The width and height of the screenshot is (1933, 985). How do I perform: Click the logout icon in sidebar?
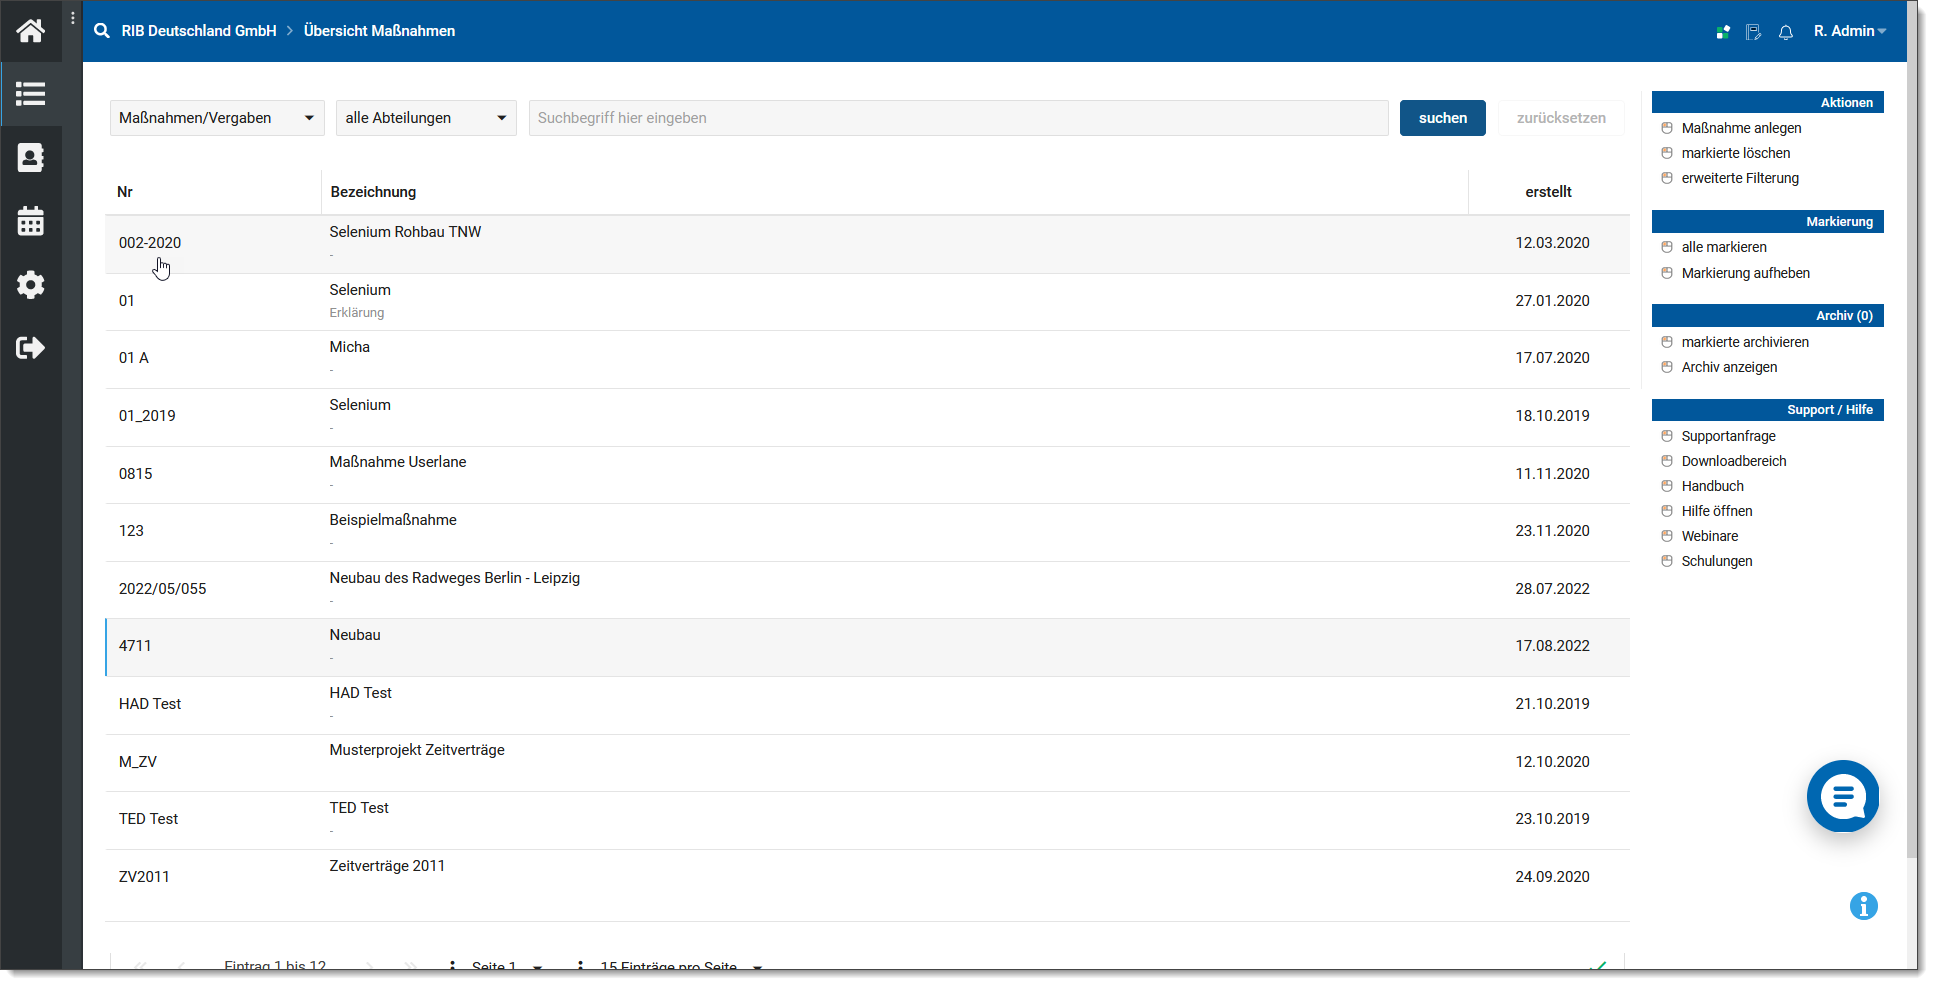point(30,348)
